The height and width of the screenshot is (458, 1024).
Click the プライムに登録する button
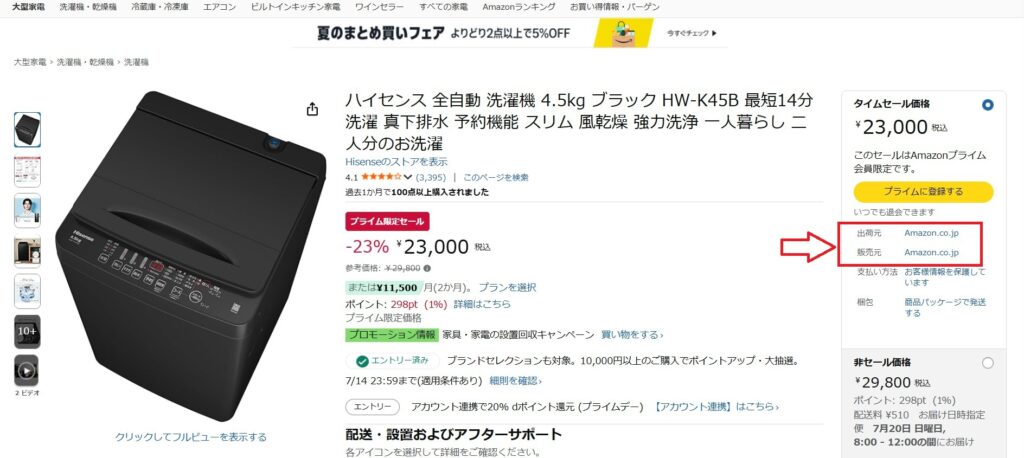point(923,192)
